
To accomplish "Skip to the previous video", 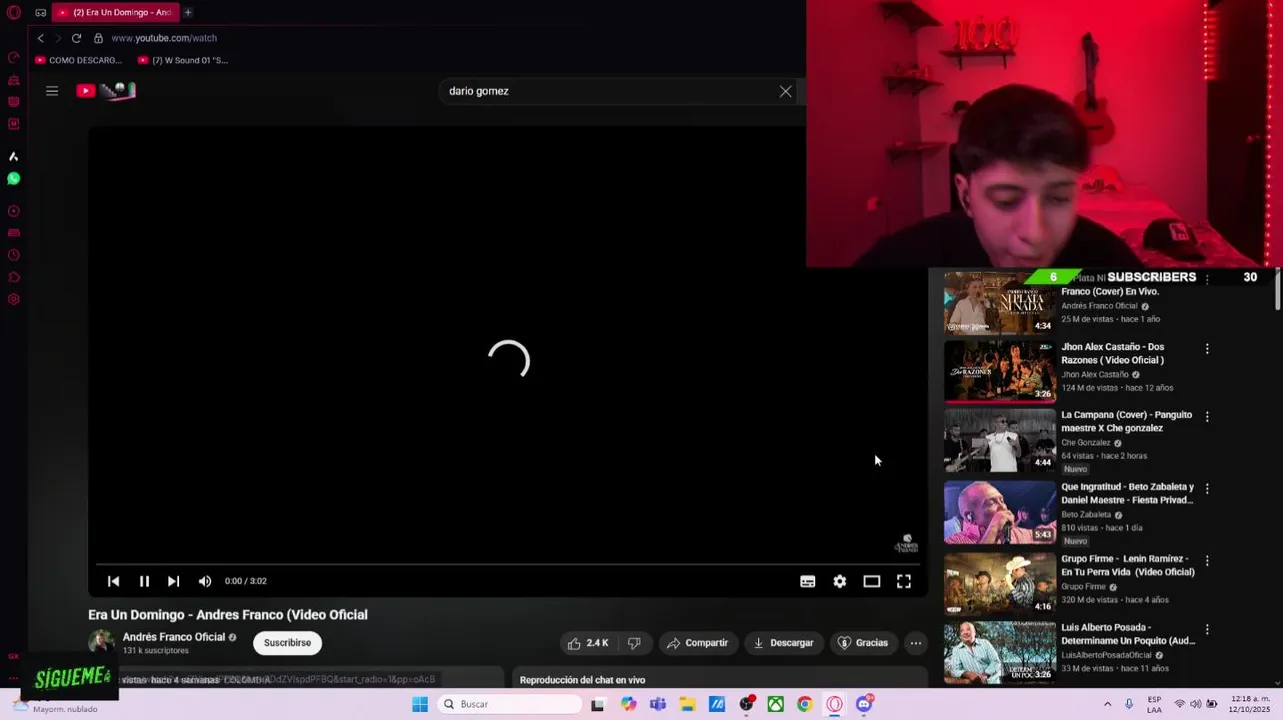I will (113, 581).
